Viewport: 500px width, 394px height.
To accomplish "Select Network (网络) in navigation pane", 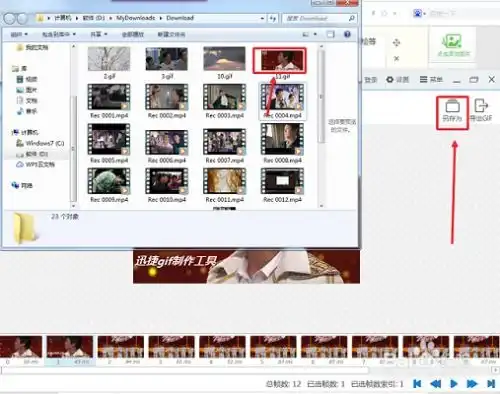I will point(22,185).
